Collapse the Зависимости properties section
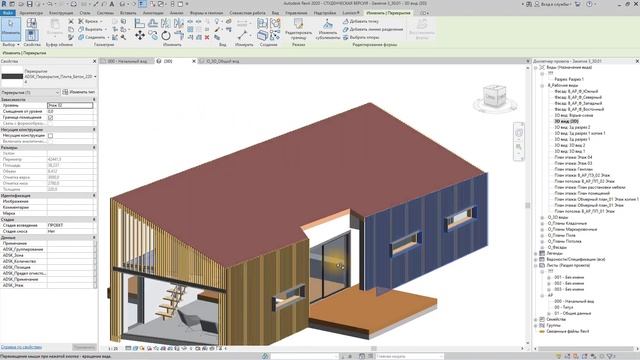Viewport: 640px width, 360px height. (94, 100)
